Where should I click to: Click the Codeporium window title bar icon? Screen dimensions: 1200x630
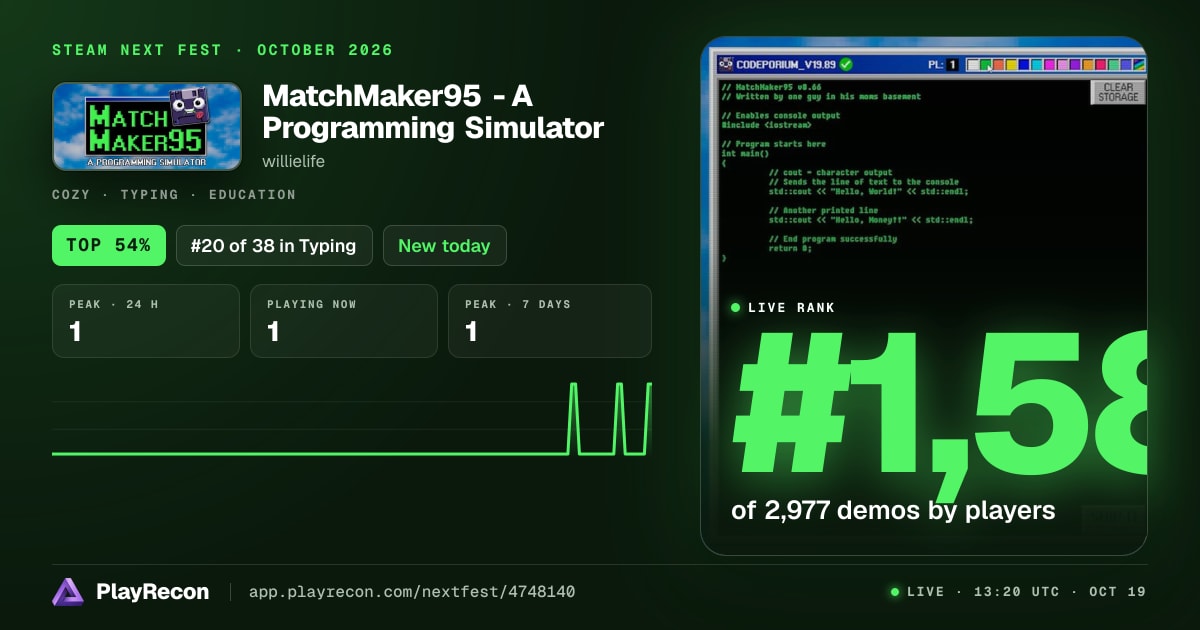coord(726,64)
